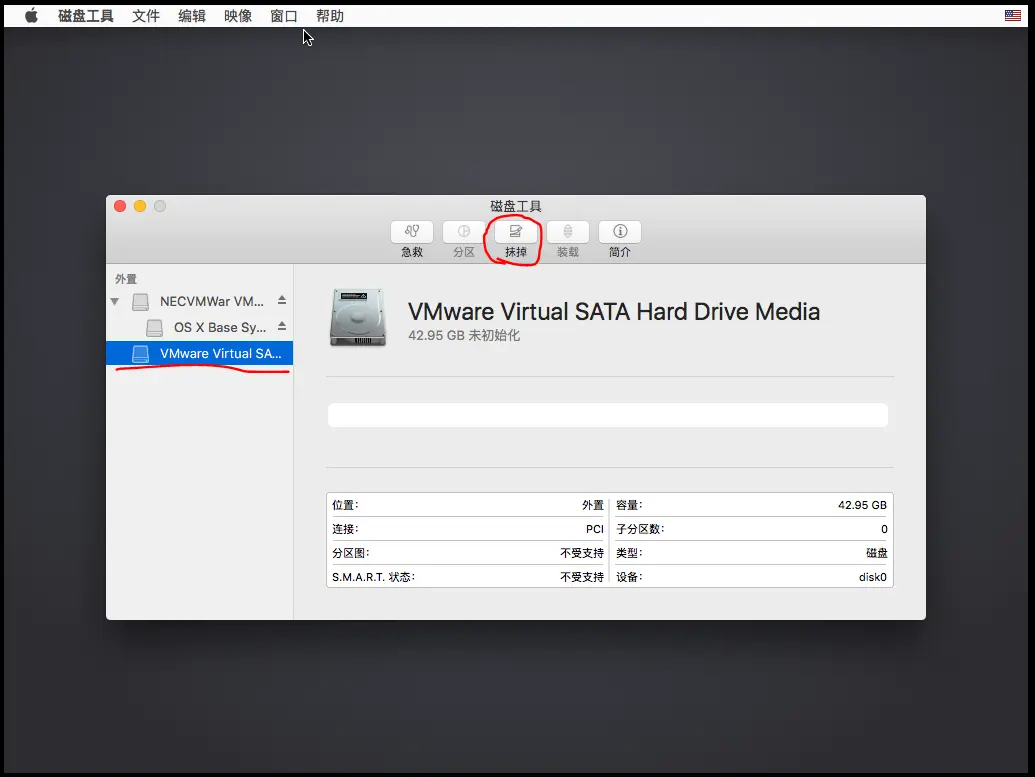The height and width of the screenshot is (777, 1035).
Task: Click the empty partition usage bar
Action: 608,415
